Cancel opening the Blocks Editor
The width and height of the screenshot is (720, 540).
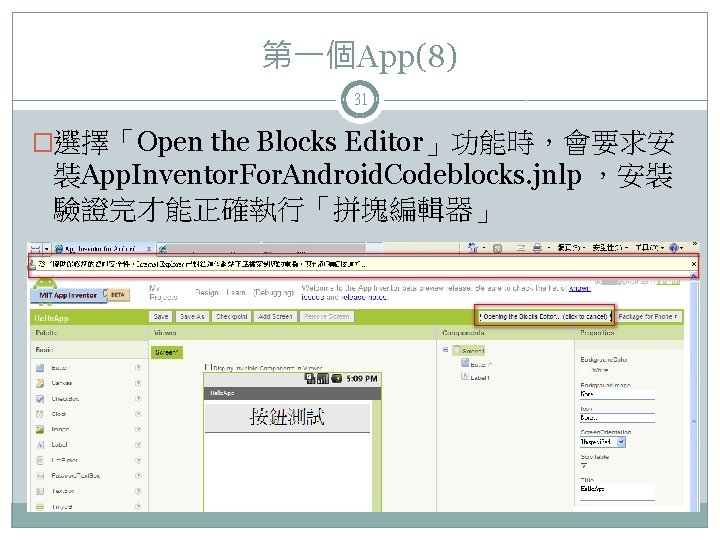click(x=545, y=316)
